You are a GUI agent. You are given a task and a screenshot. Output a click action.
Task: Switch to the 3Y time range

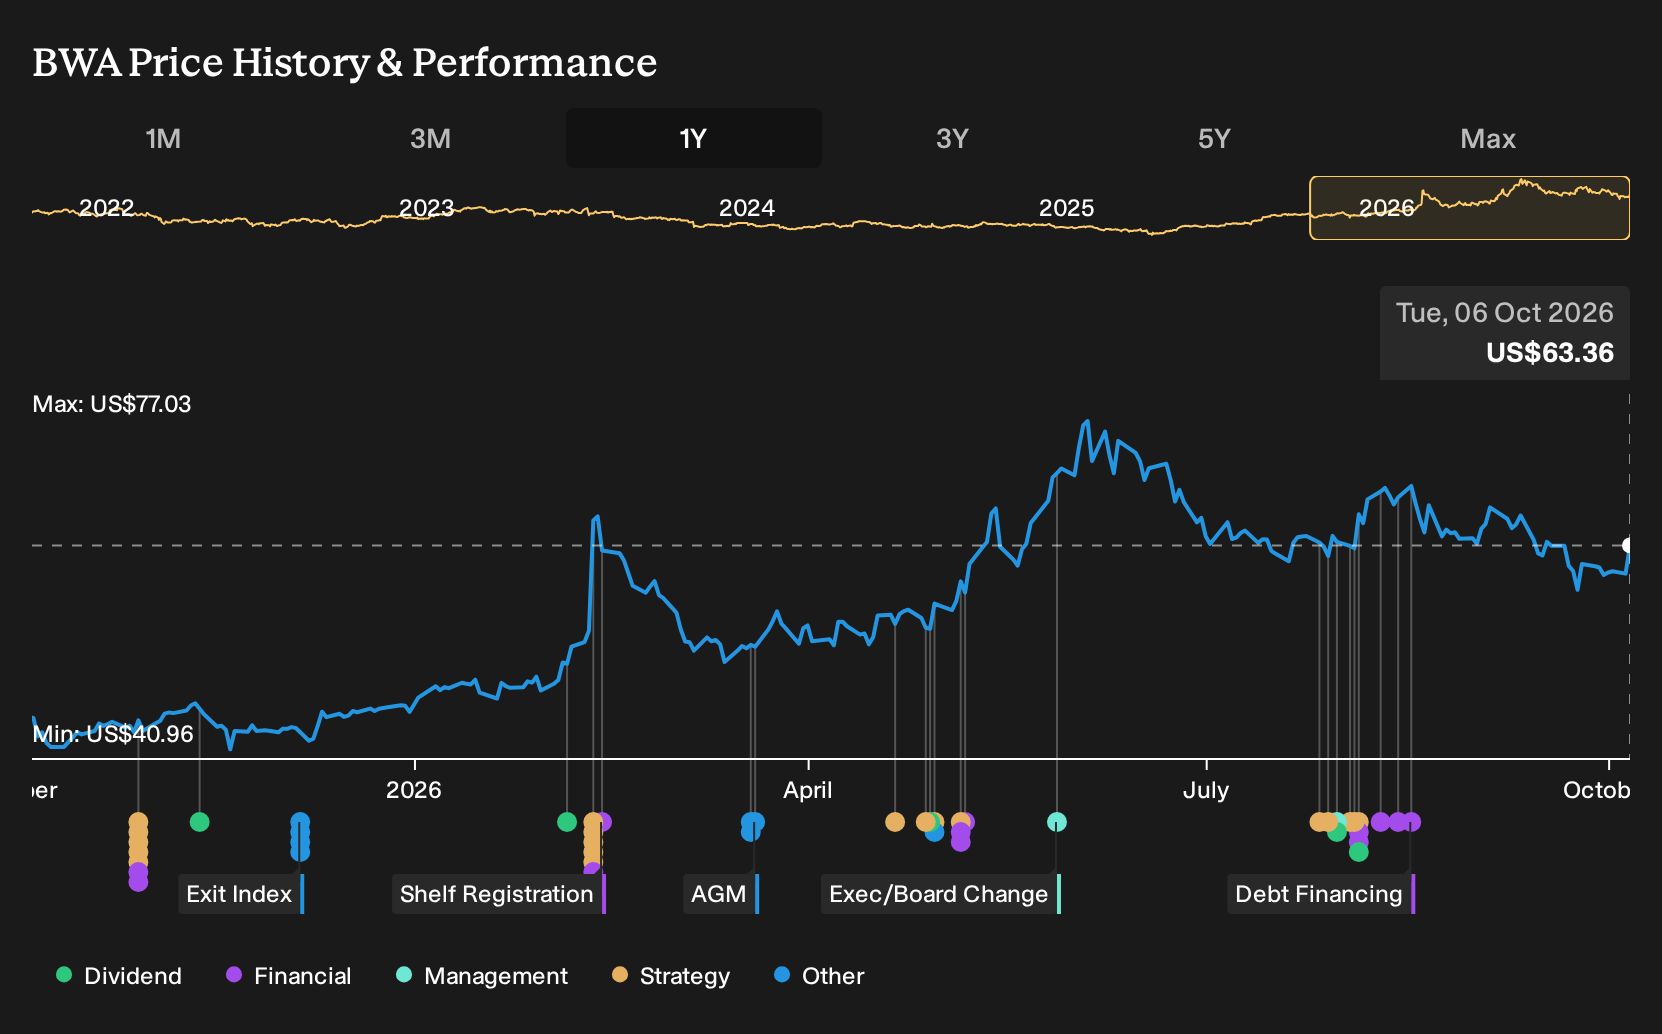tap(952, 138)
